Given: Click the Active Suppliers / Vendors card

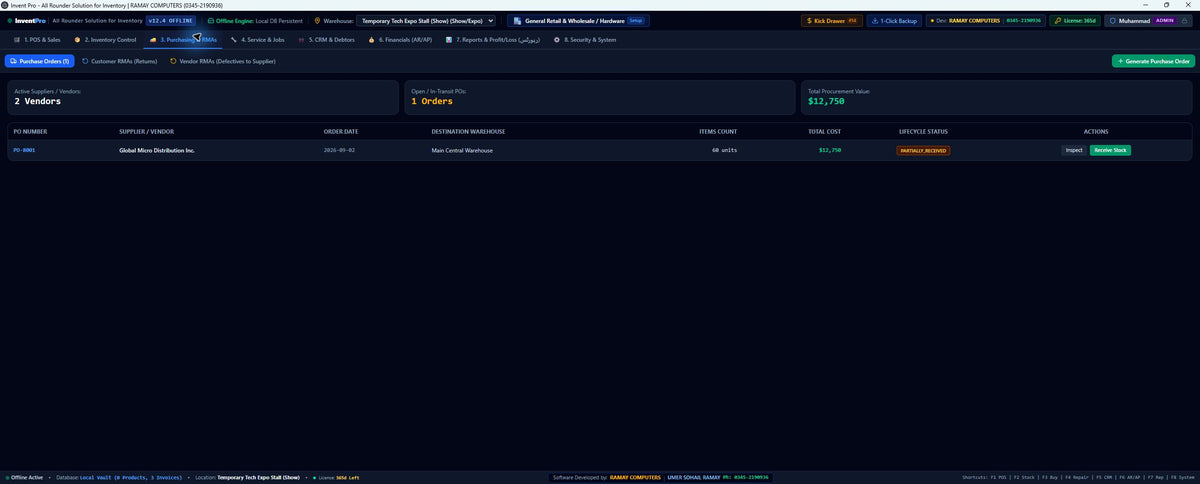Looking at the screenshot, I should tap(203, 97).
